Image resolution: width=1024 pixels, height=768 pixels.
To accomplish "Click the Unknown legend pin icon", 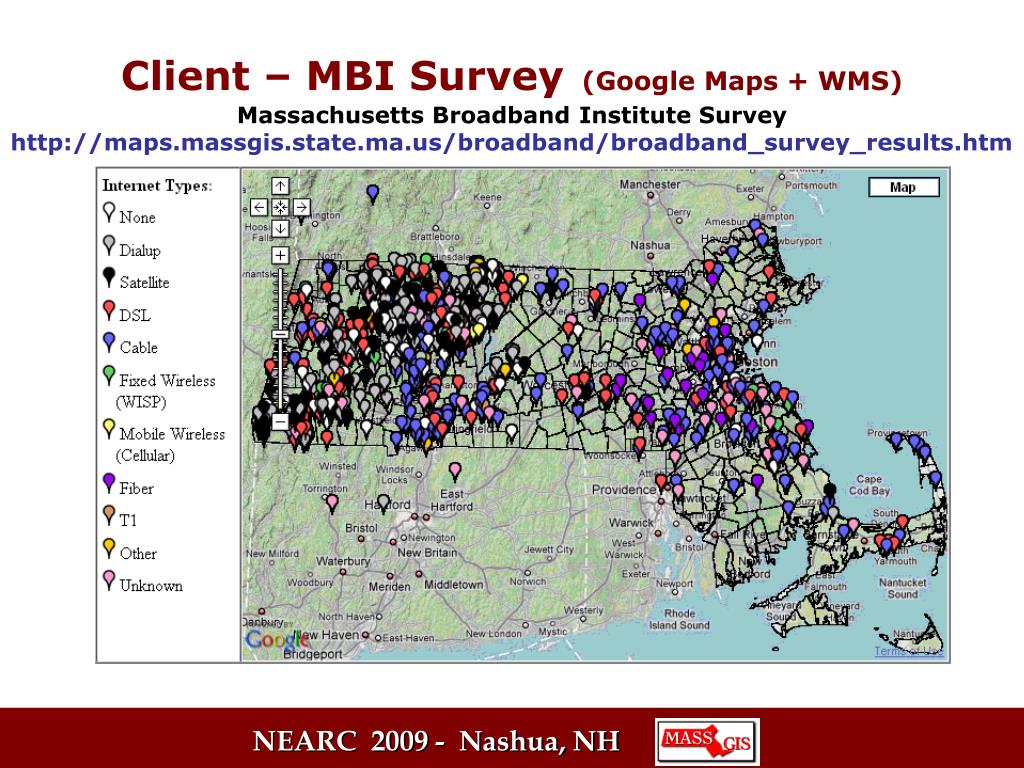I will (109, 581).
